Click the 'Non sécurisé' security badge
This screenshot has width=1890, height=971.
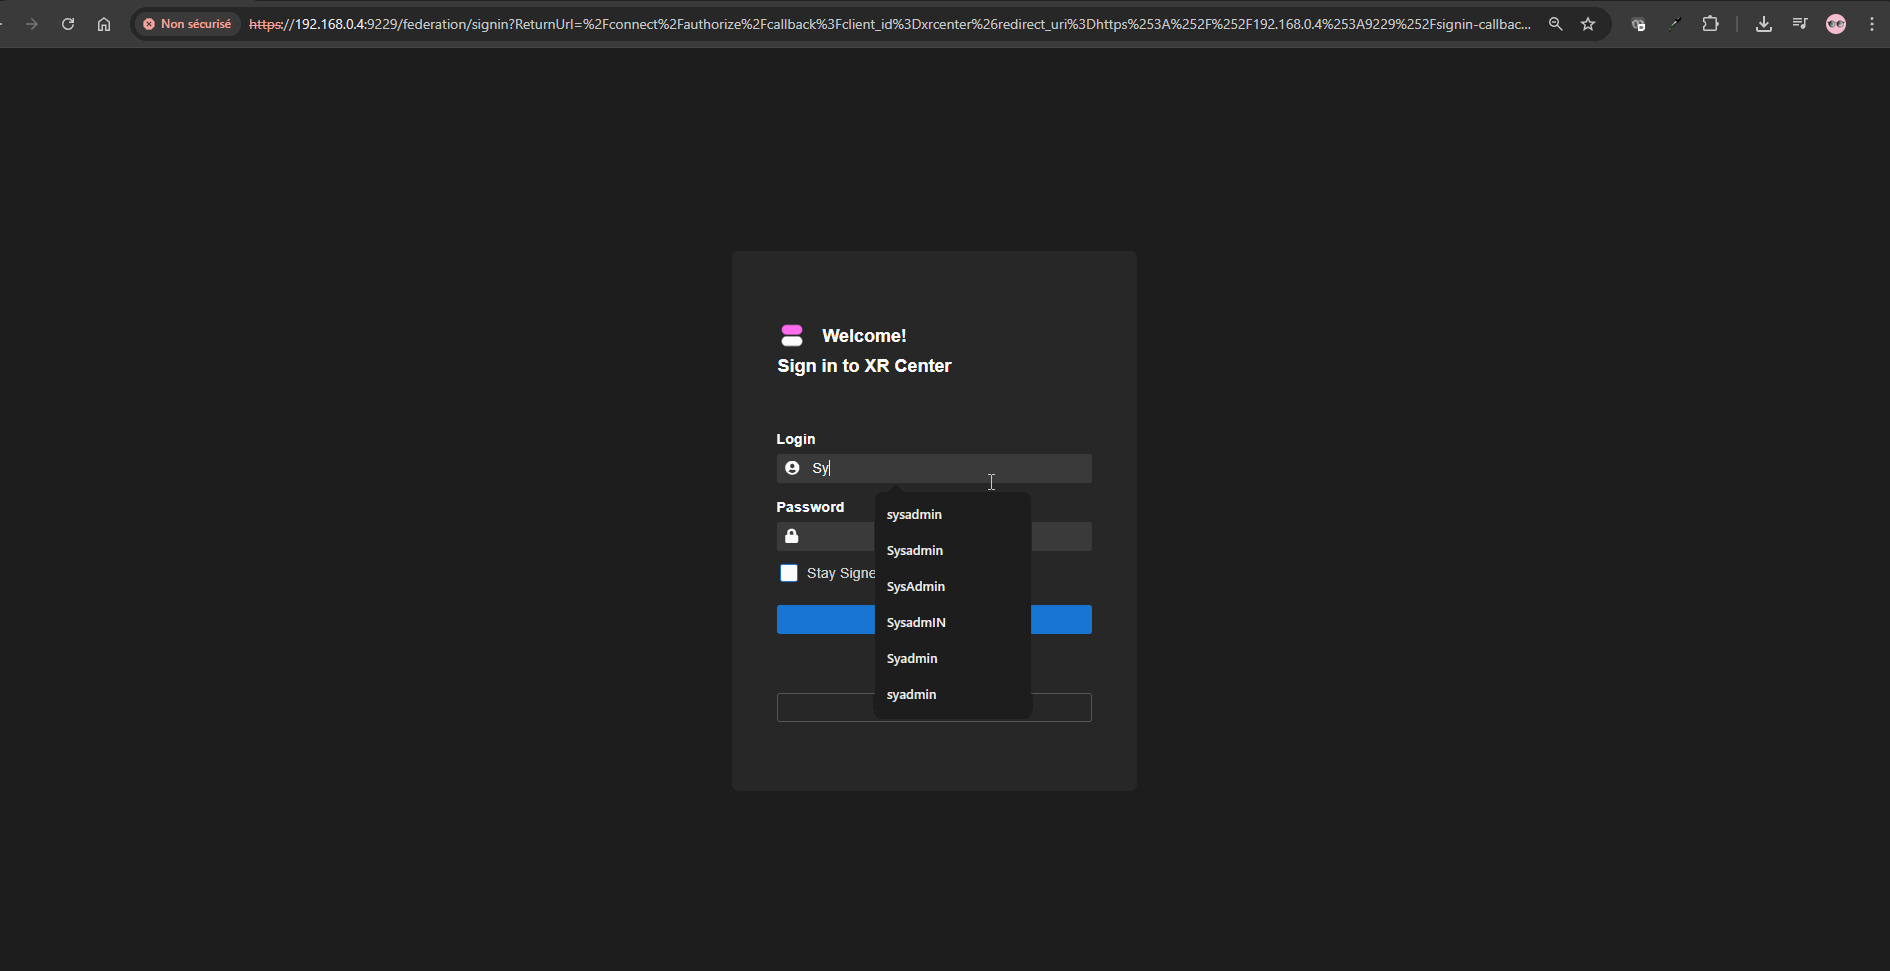tap(187, 24)
